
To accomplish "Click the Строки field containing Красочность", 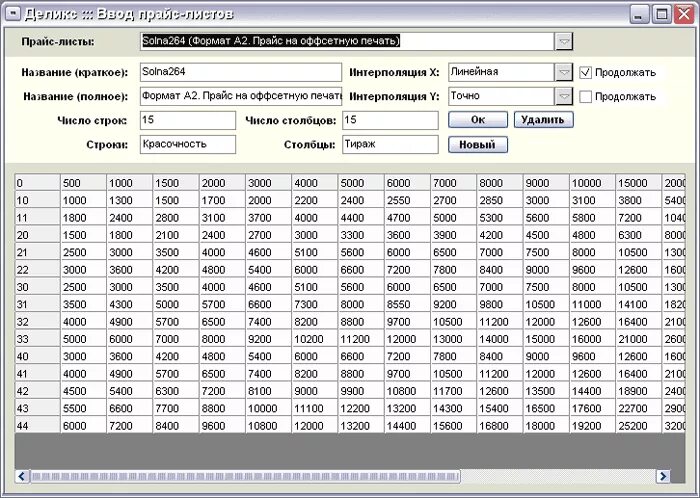I will pos(188,144).
